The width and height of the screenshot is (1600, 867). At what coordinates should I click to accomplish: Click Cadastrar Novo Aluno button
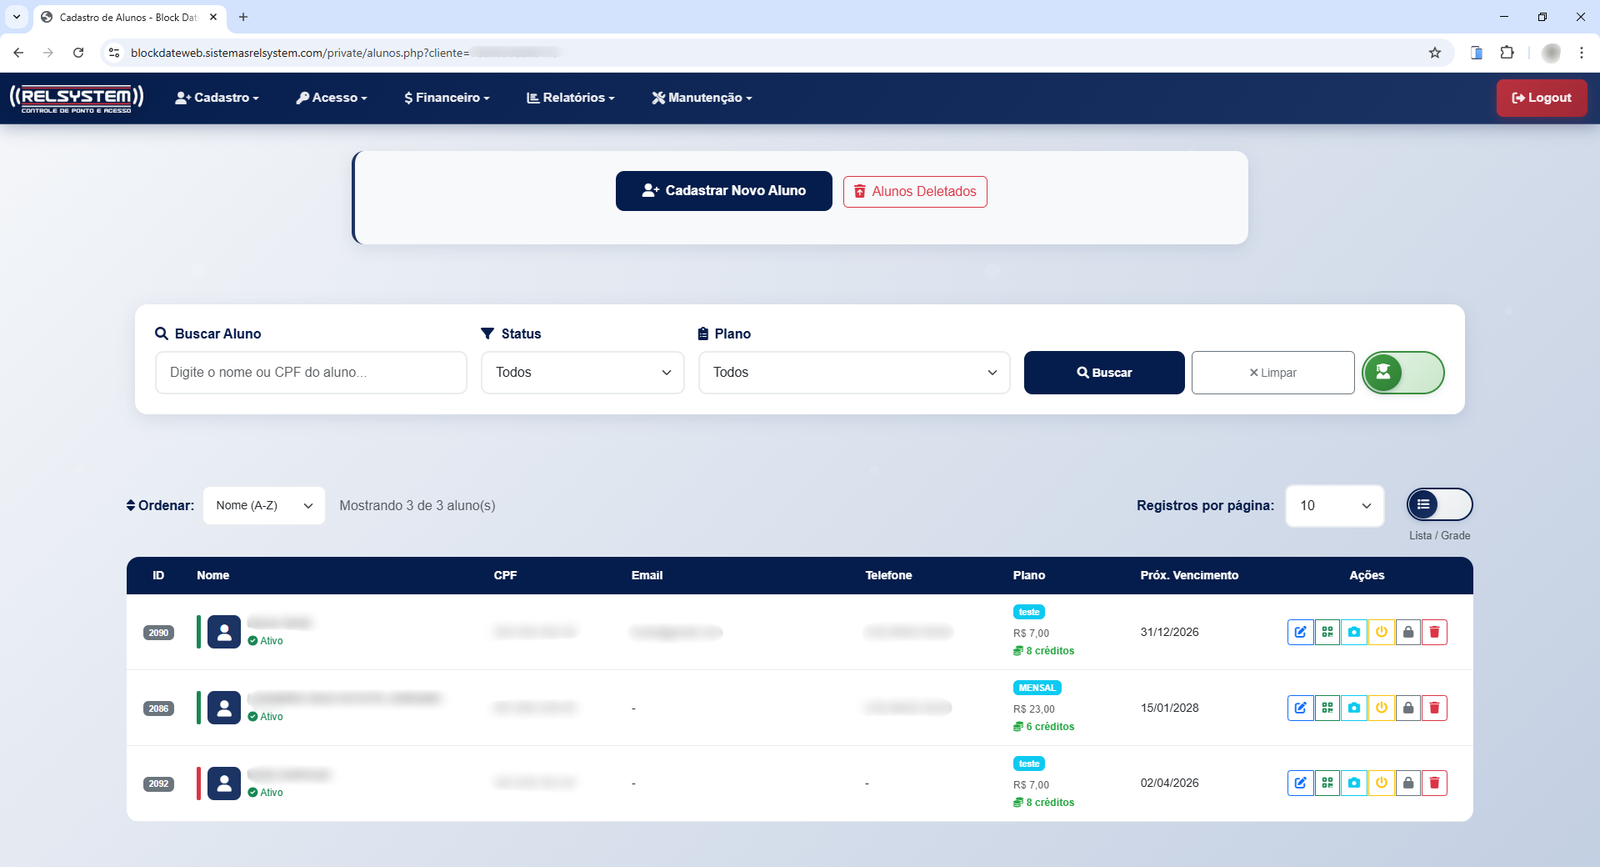[x=723, y=191]
